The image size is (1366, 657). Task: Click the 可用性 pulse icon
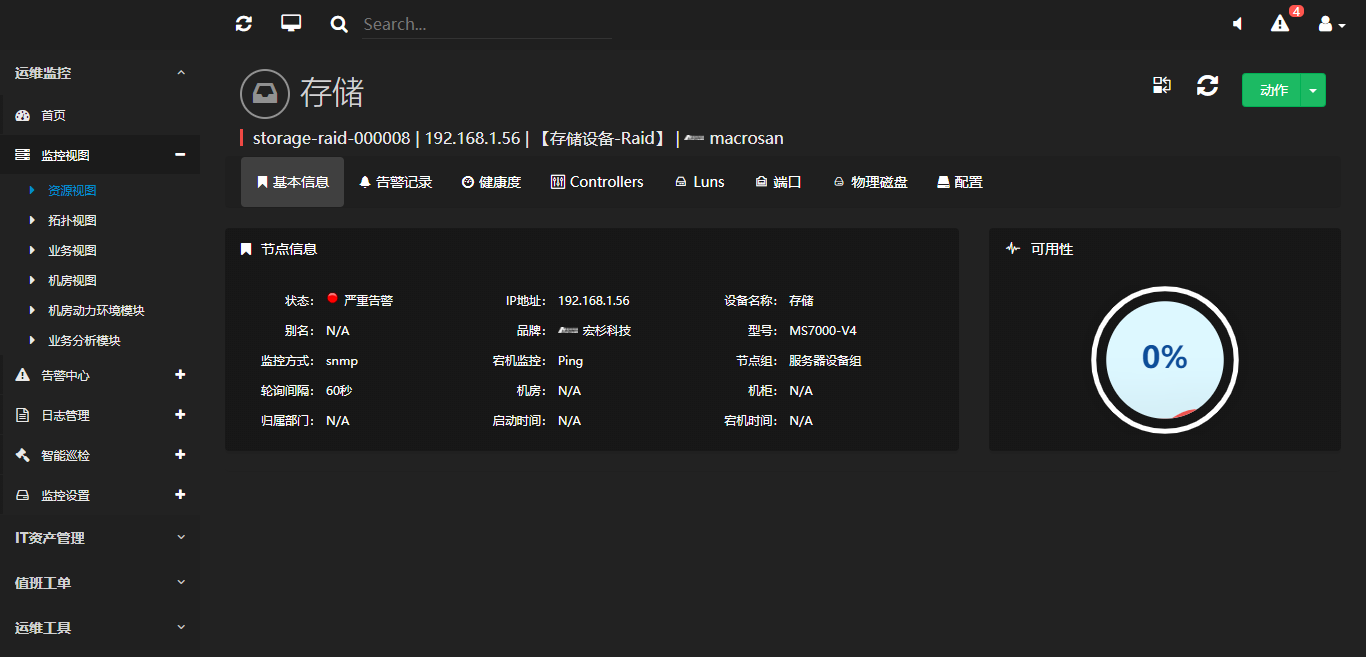click(x=1013, y=249)
